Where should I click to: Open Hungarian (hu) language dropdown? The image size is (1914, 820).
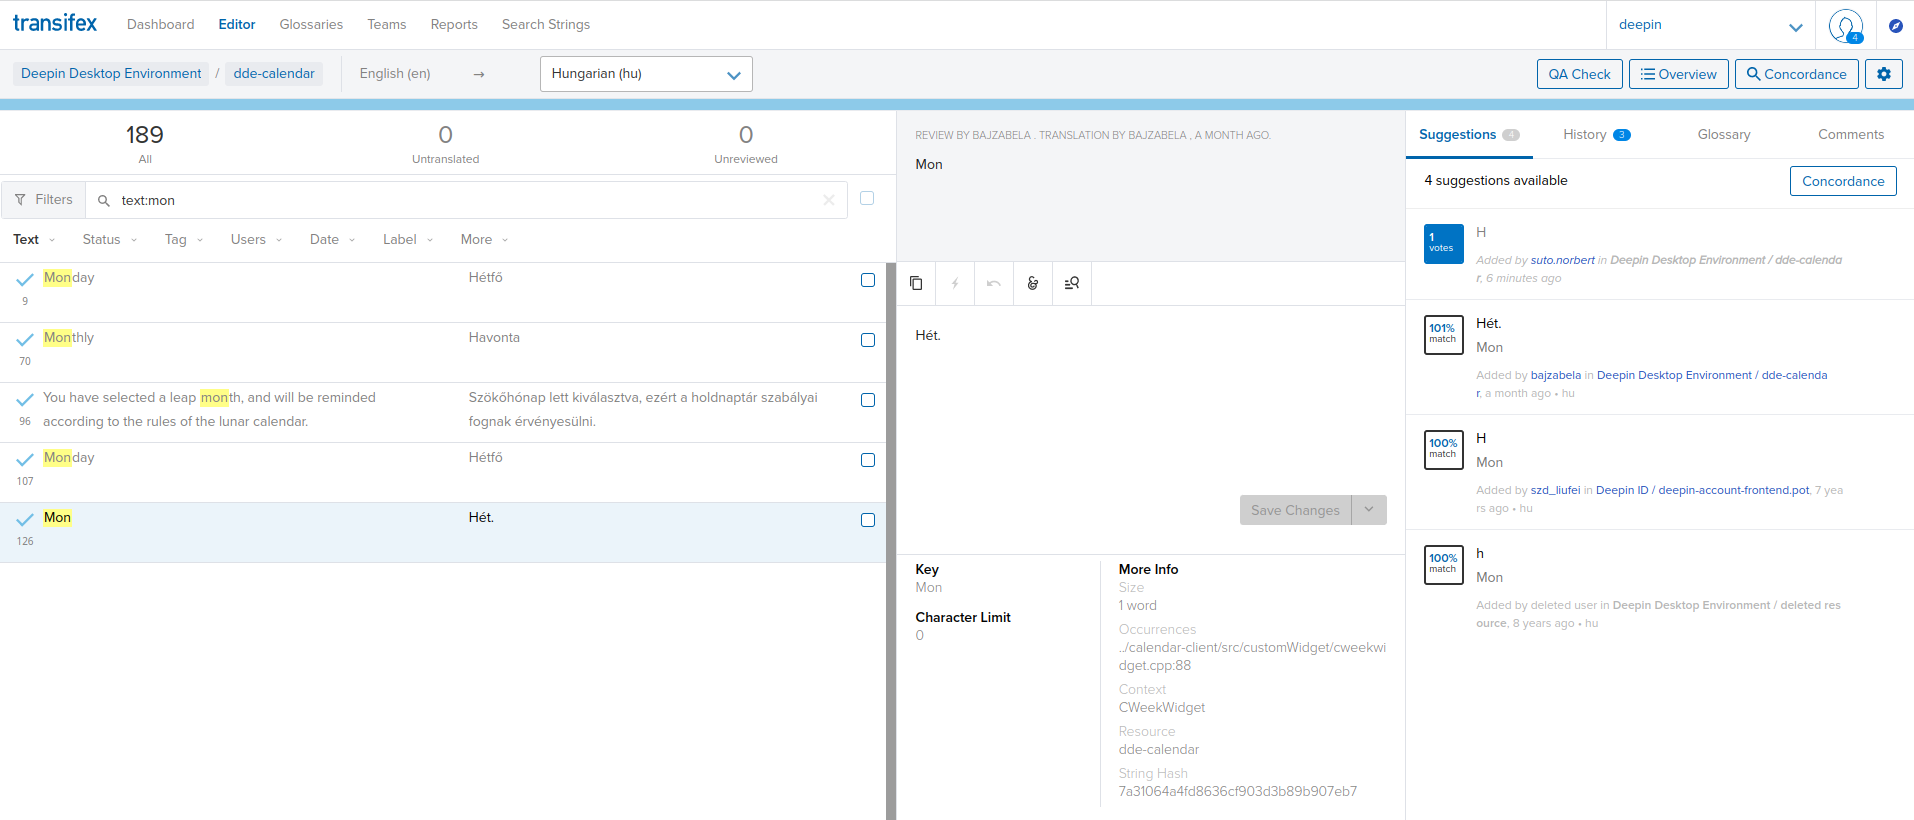coord(646,74)
